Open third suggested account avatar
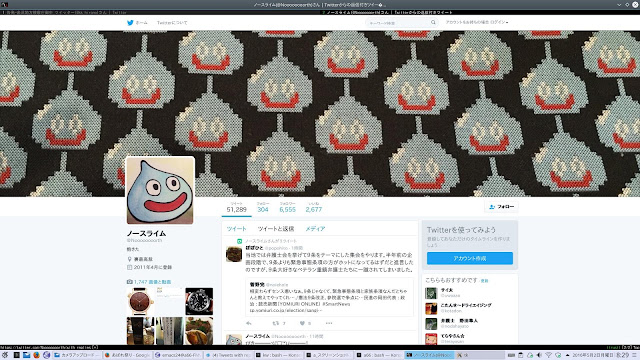The width and height of the screenshot is (640, 360). coord(431,324)
